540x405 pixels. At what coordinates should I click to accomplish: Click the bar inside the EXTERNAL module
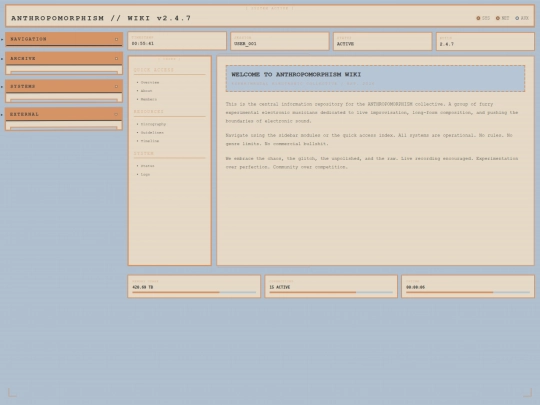click(x=64, y=128)
